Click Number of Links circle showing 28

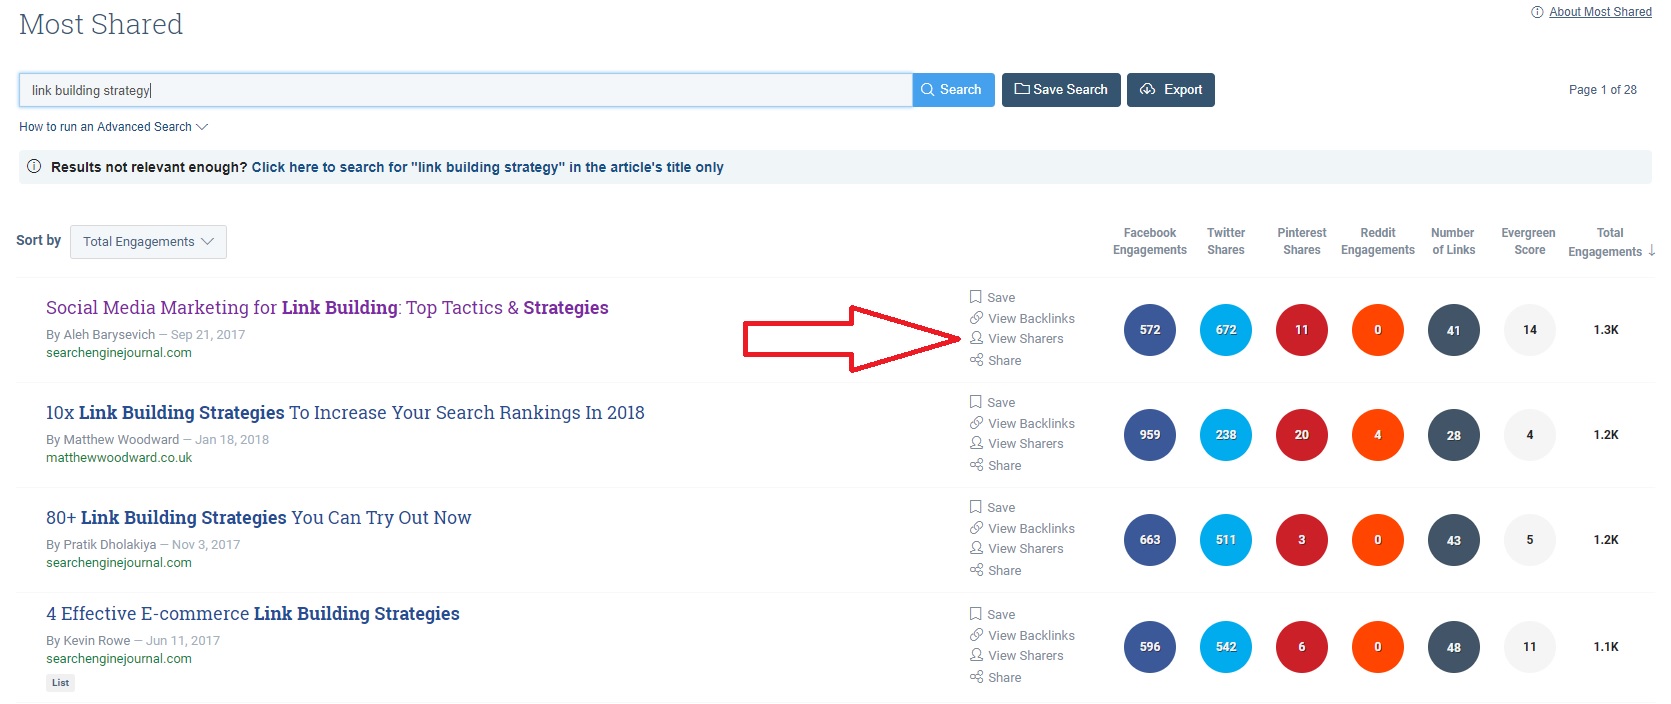point(1454,435)
